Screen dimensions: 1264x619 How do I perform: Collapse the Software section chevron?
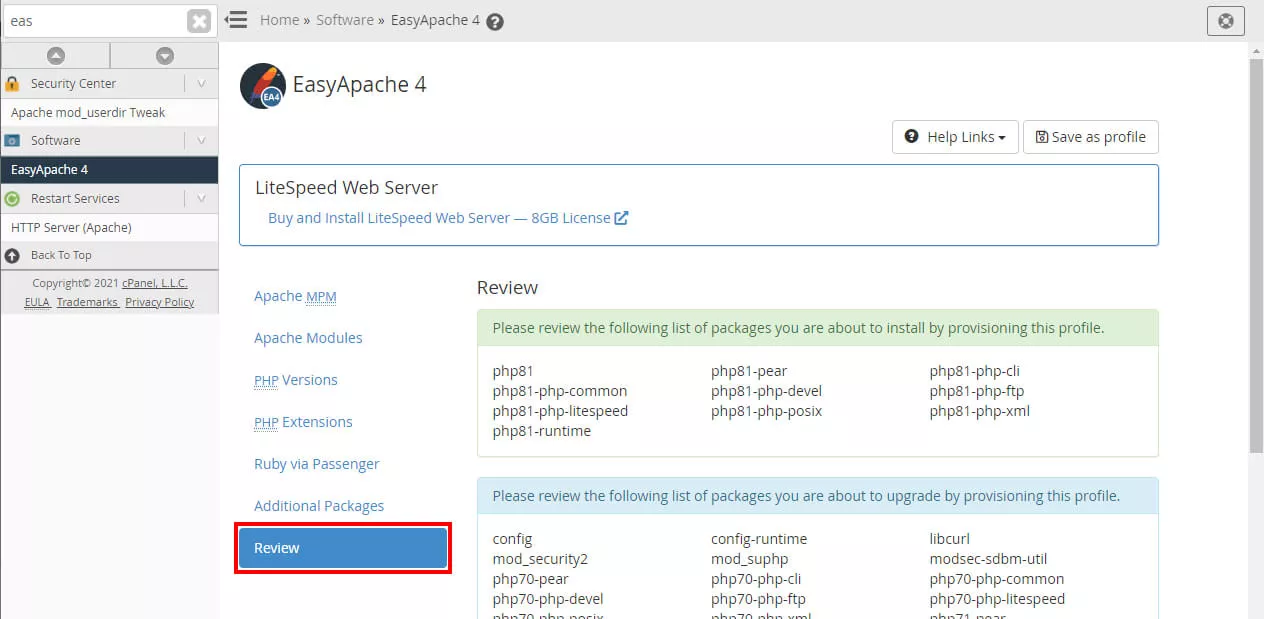tap(201, 141)
